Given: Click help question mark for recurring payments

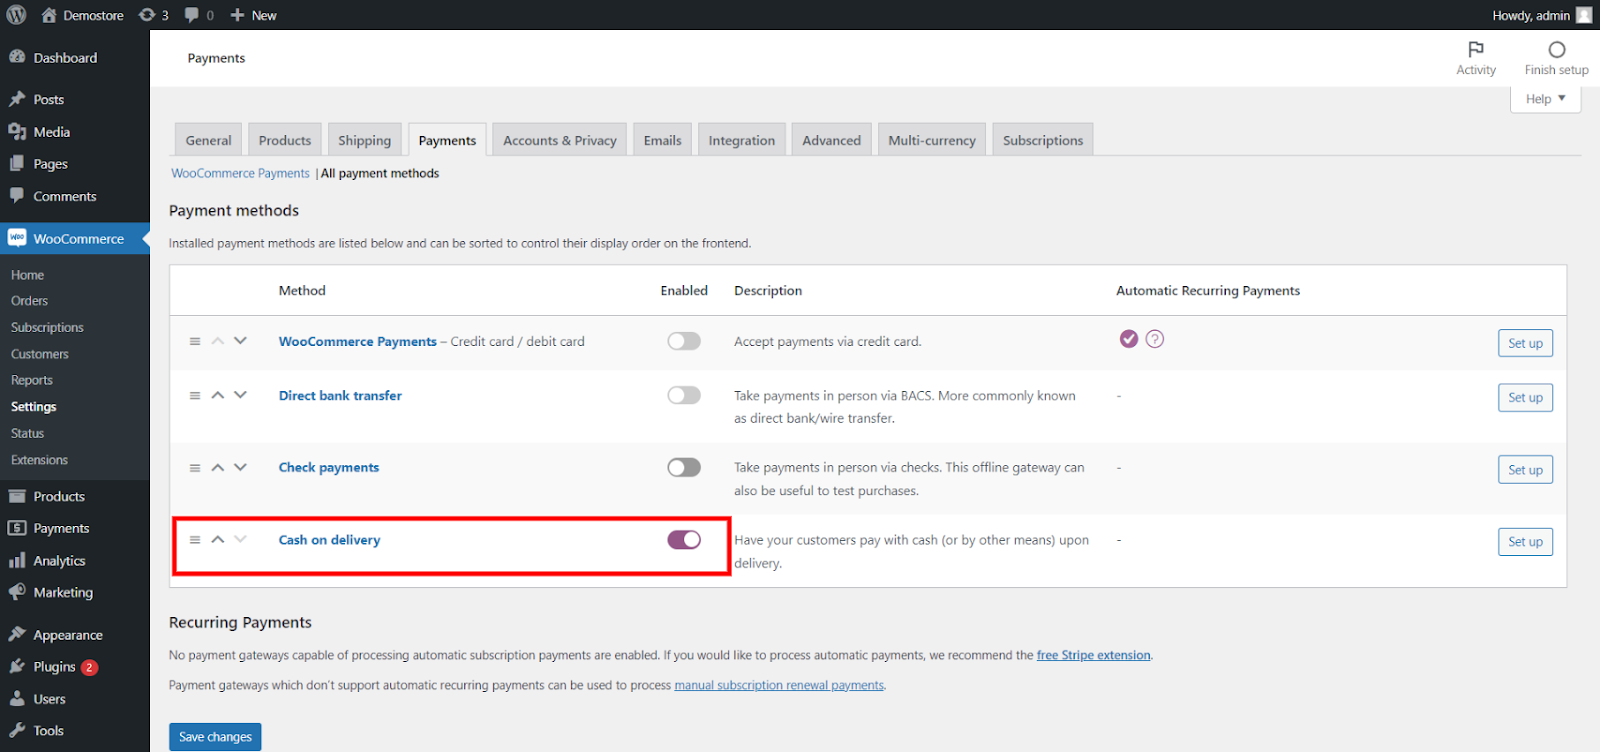Looking at the screenshot, I should 1155,339.
